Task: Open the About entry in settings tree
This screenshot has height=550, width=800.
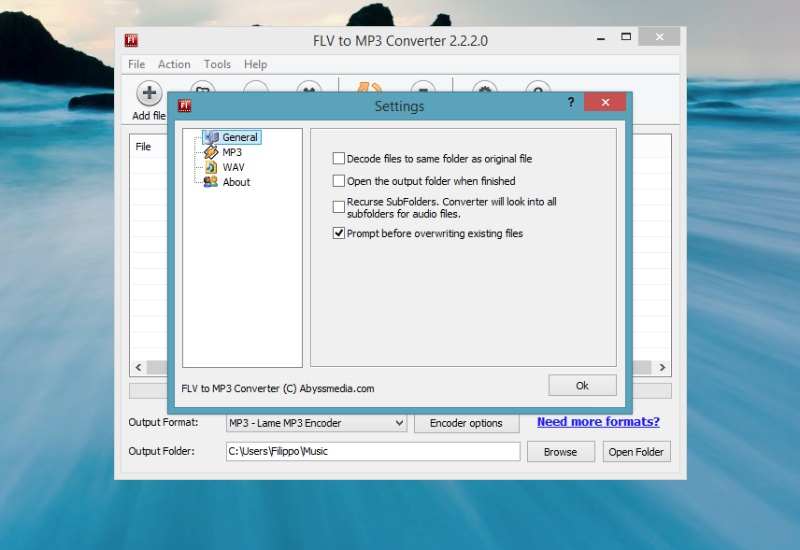Action: (236, 182)
